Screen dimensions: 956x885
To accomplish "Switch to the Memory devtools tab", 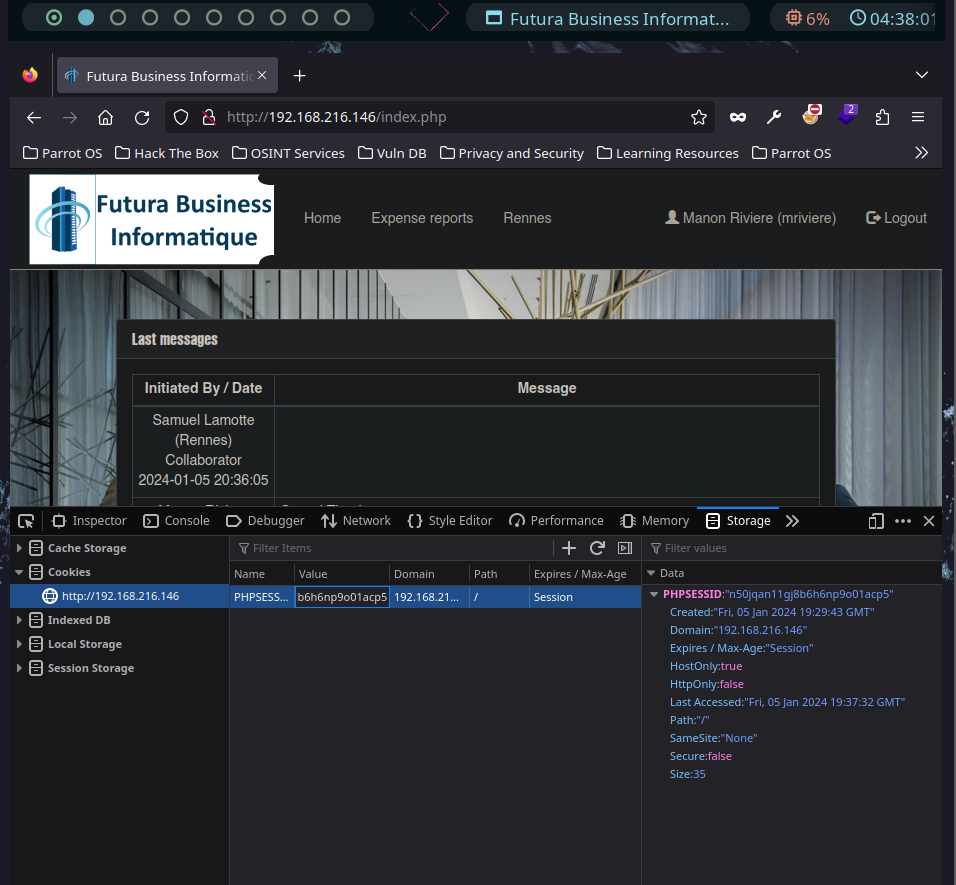I will click(655, 521).
